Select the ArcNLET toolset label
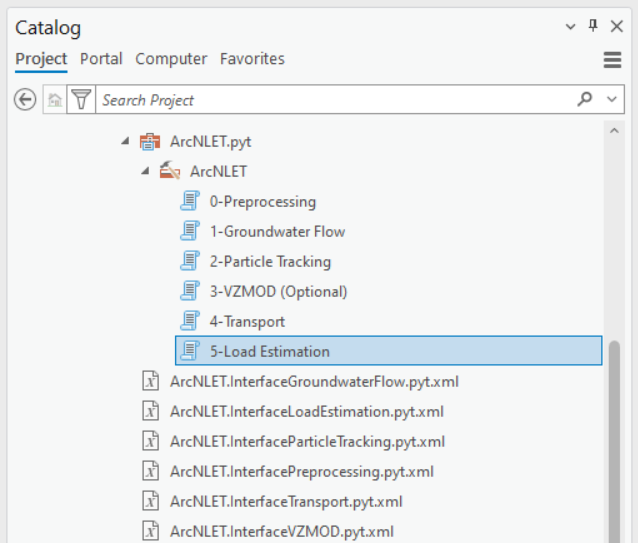 click(x=218, y=172)
